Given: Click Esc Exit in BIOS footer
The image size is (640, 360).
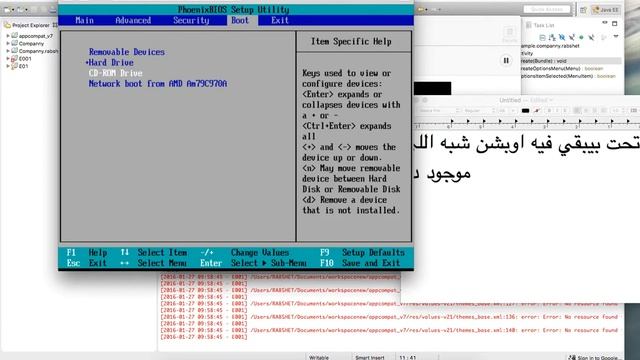Looking at the screenshot, I should [x=87, y=263].
